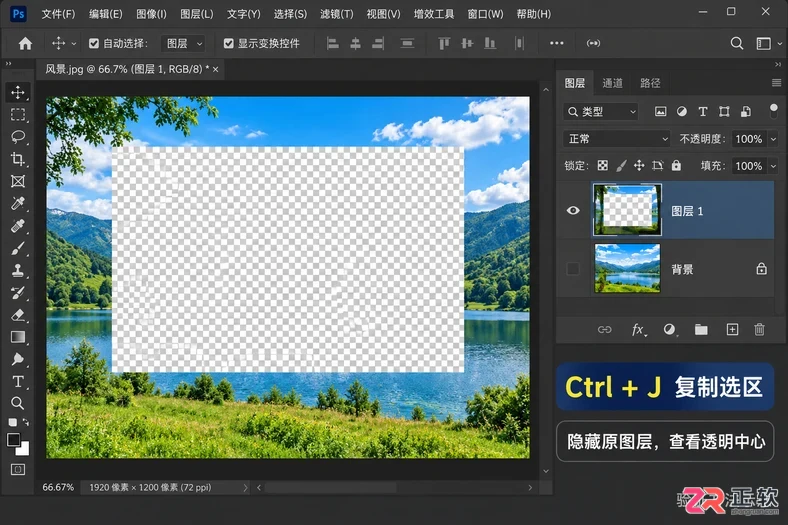The image size is (788, 525).
Task: Select the 背景 layer thumbnail
Action: tap(627, 268)
